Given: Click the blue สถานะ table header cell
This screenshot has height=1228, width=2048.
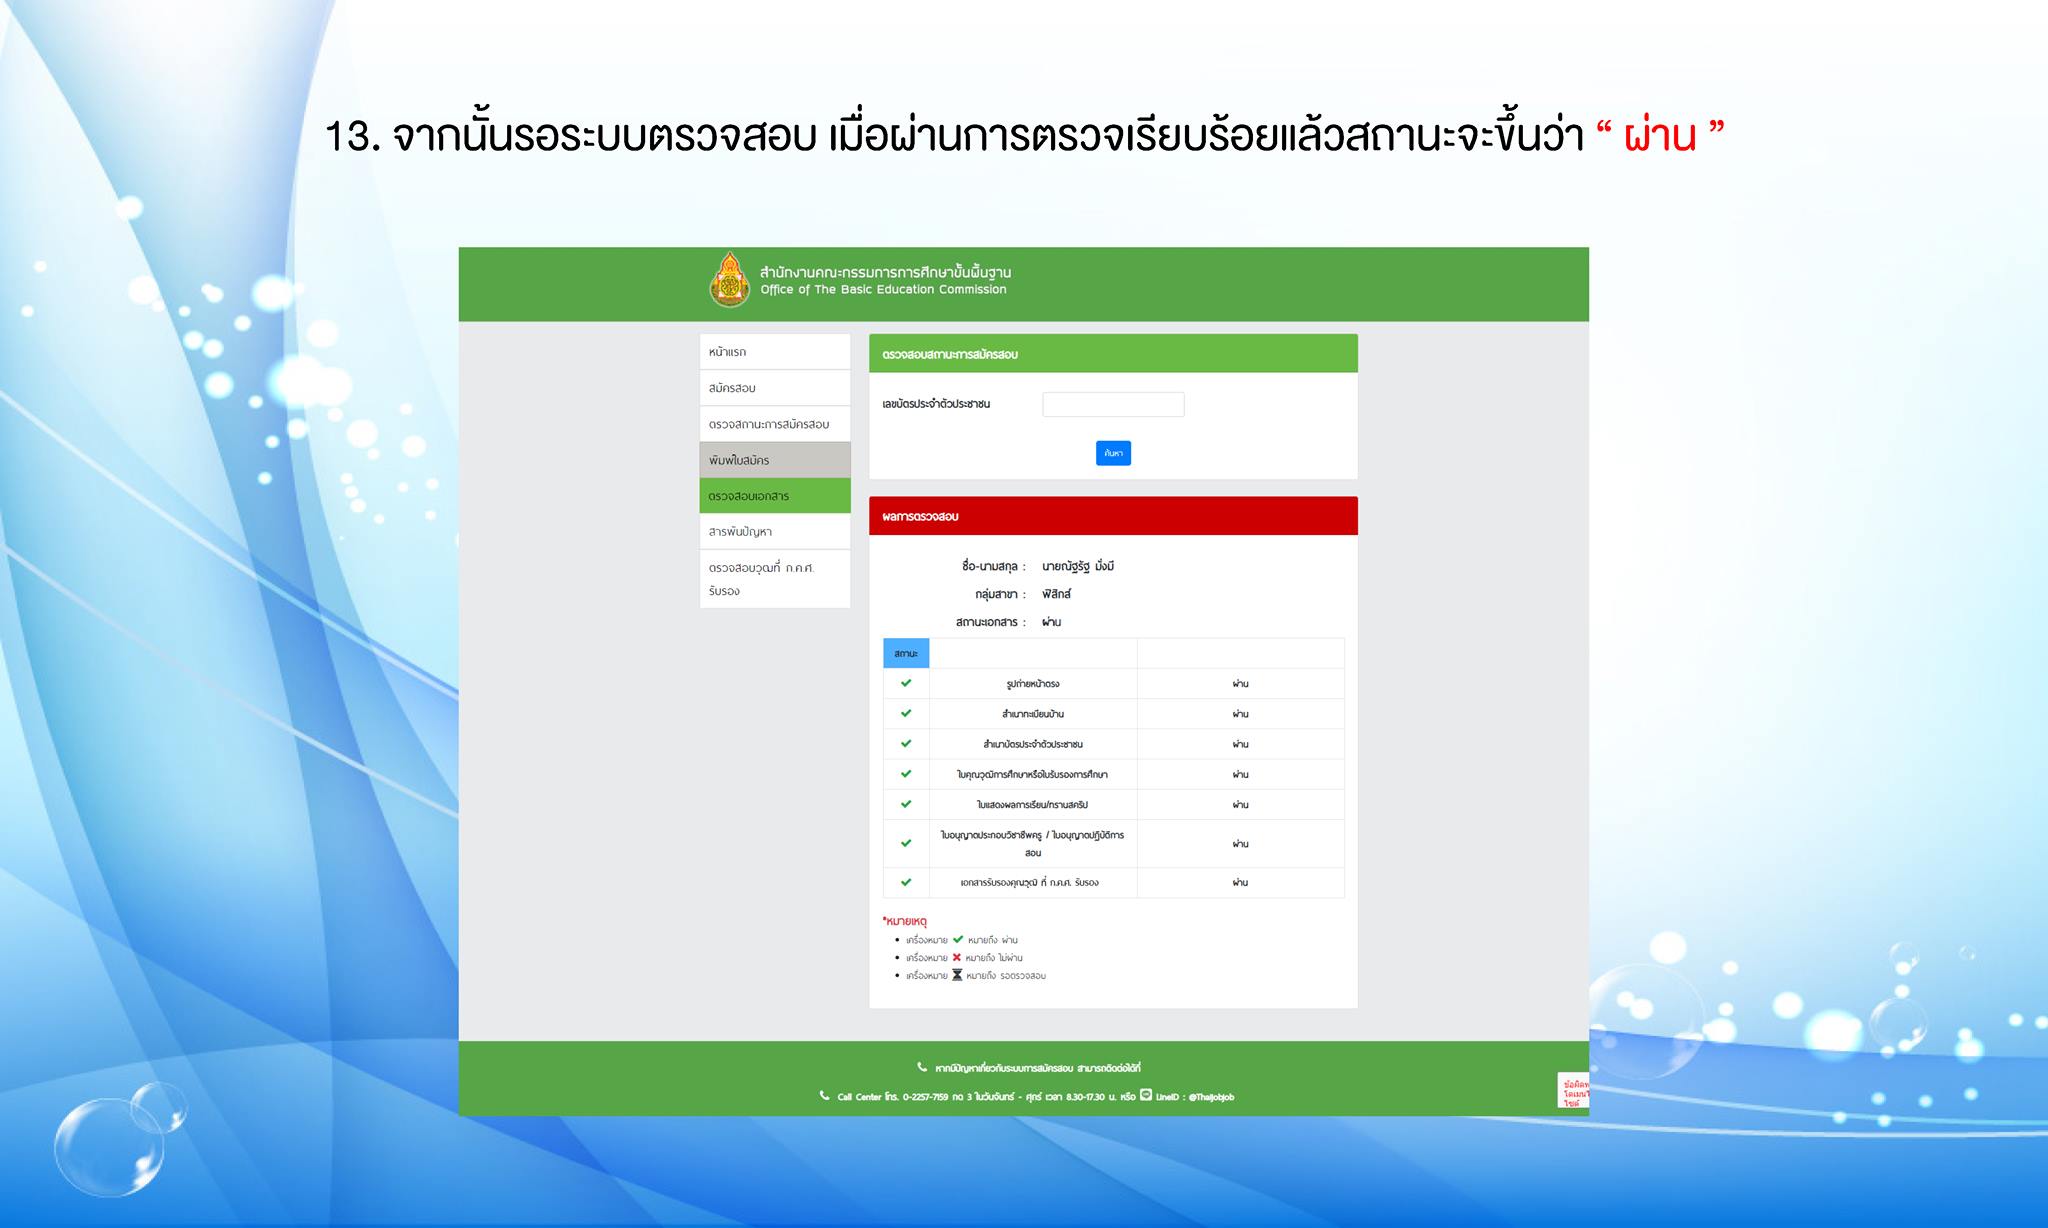Looking at the screenshot, I should coord(906,653).
